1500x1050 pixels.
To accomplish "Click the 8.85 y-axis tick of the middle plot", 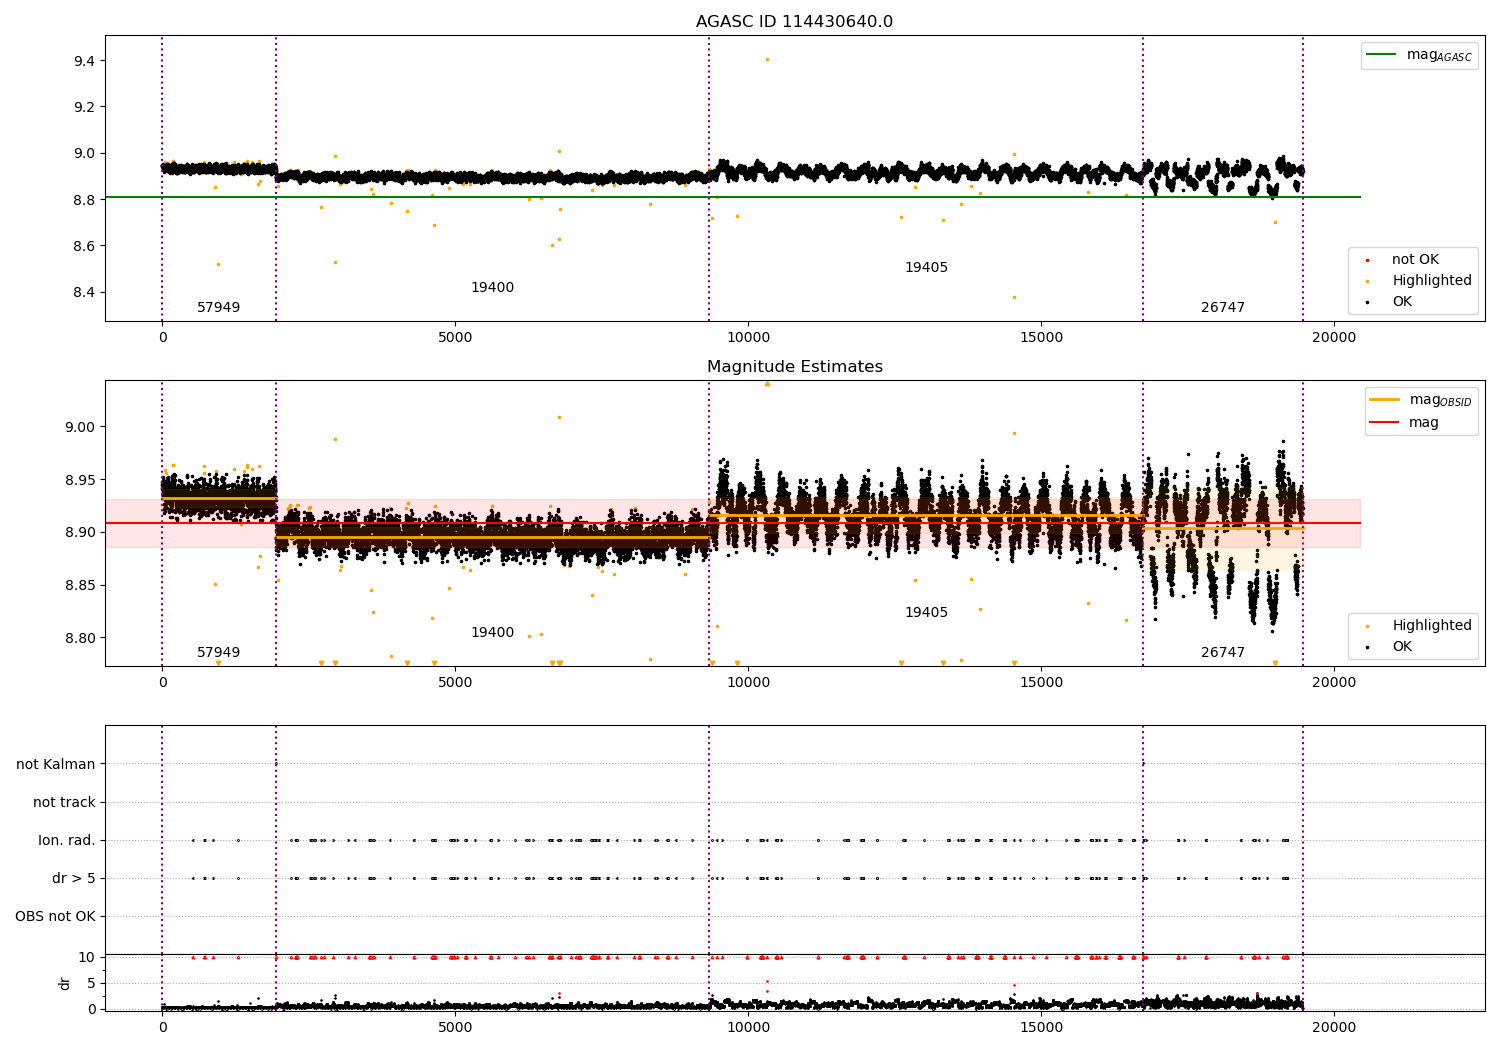I will pyautogui.click(x=80, y=586).
